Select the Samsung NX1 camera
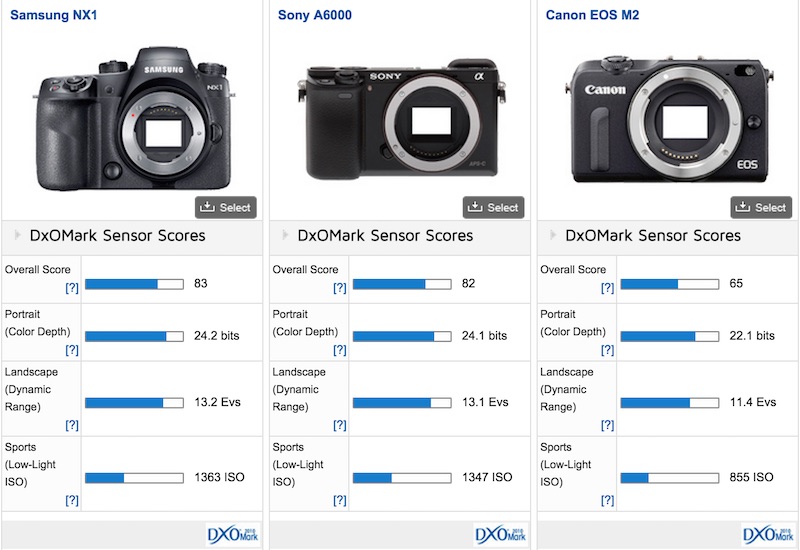 coord(226,207)
